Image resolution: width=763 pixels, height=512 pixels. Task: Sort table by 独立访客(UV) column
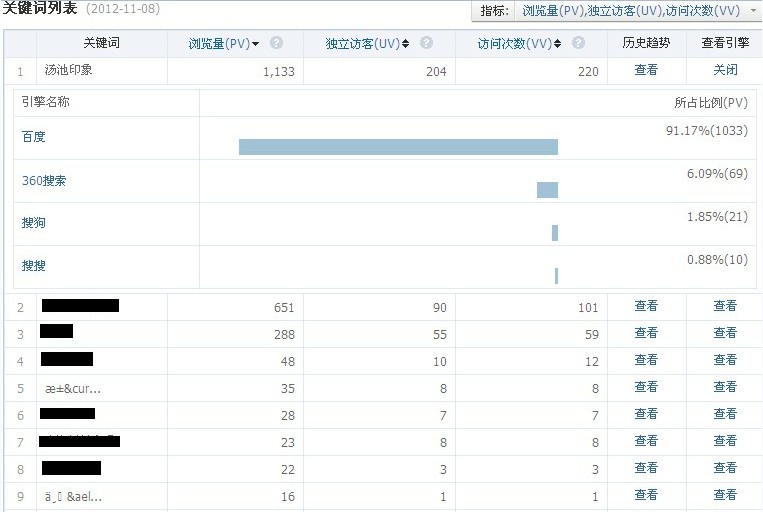tap(367, 44)
